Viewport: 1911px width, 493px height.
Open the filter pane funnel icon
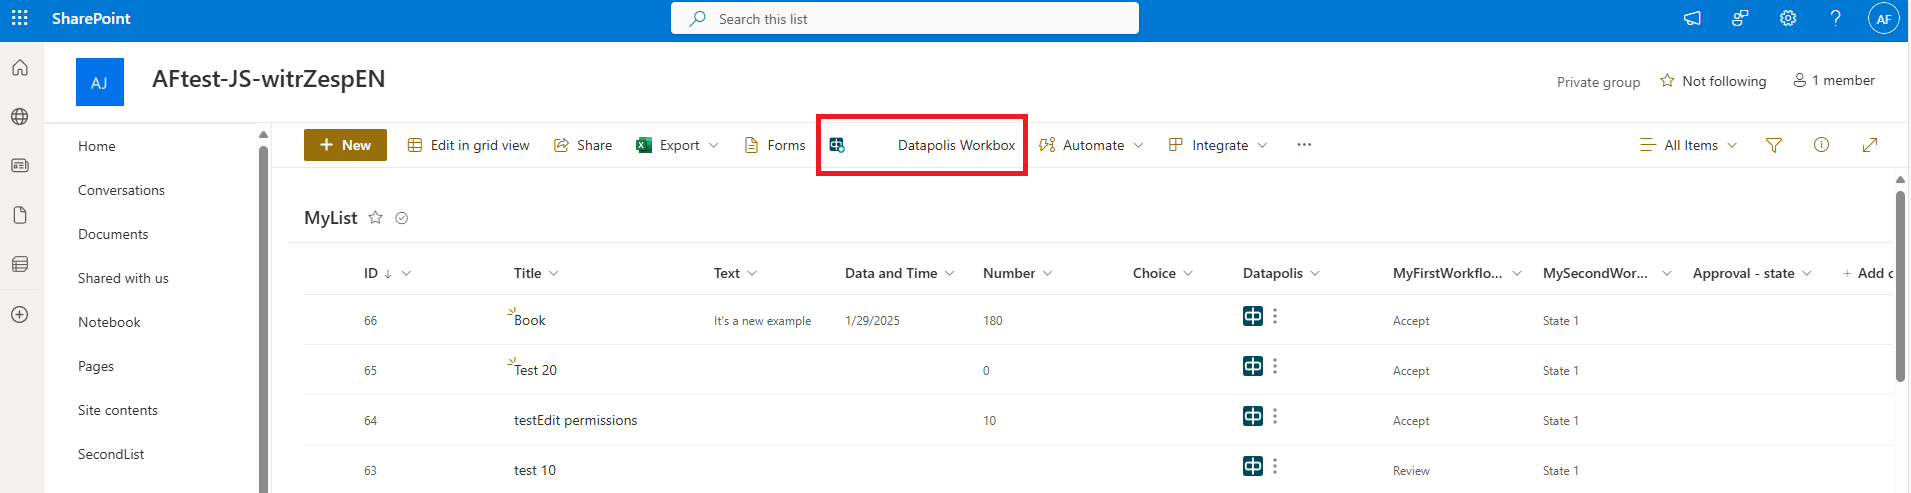[x=1773, y=145]
